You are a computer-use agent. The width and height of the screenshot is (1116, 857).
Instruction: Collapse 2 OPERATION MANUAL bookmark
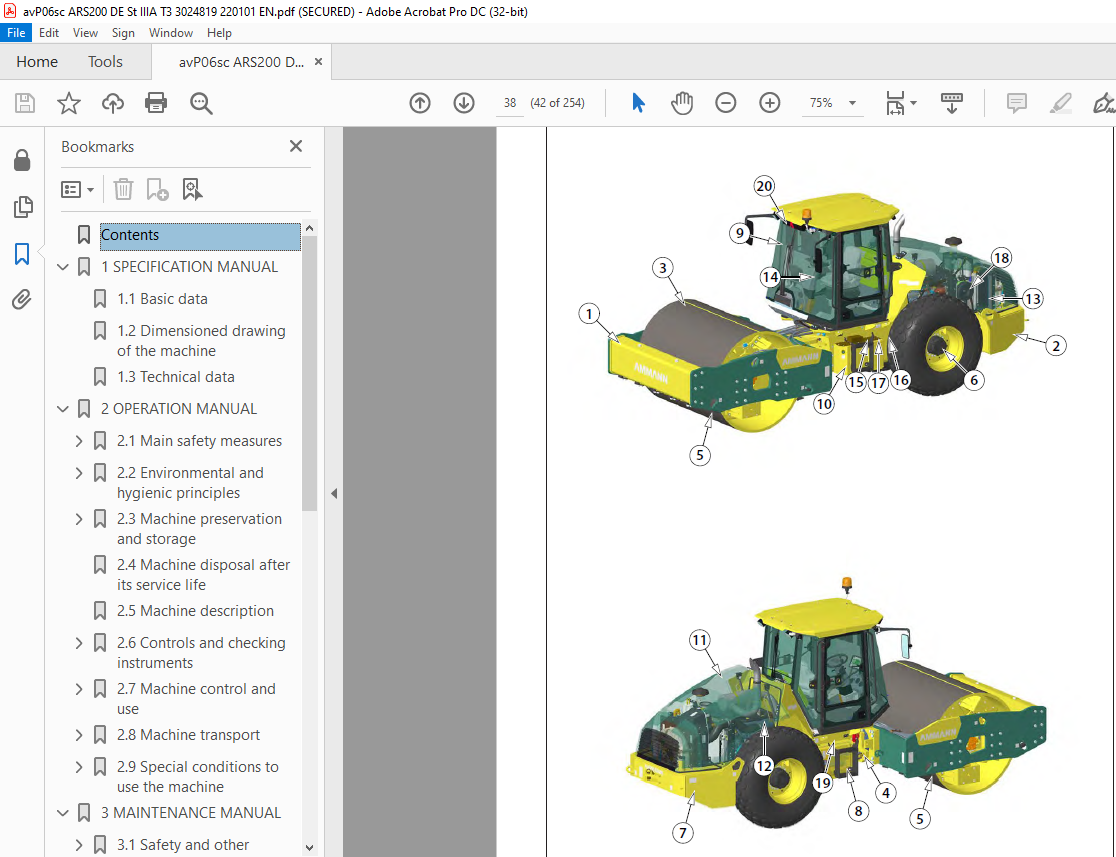63,409
